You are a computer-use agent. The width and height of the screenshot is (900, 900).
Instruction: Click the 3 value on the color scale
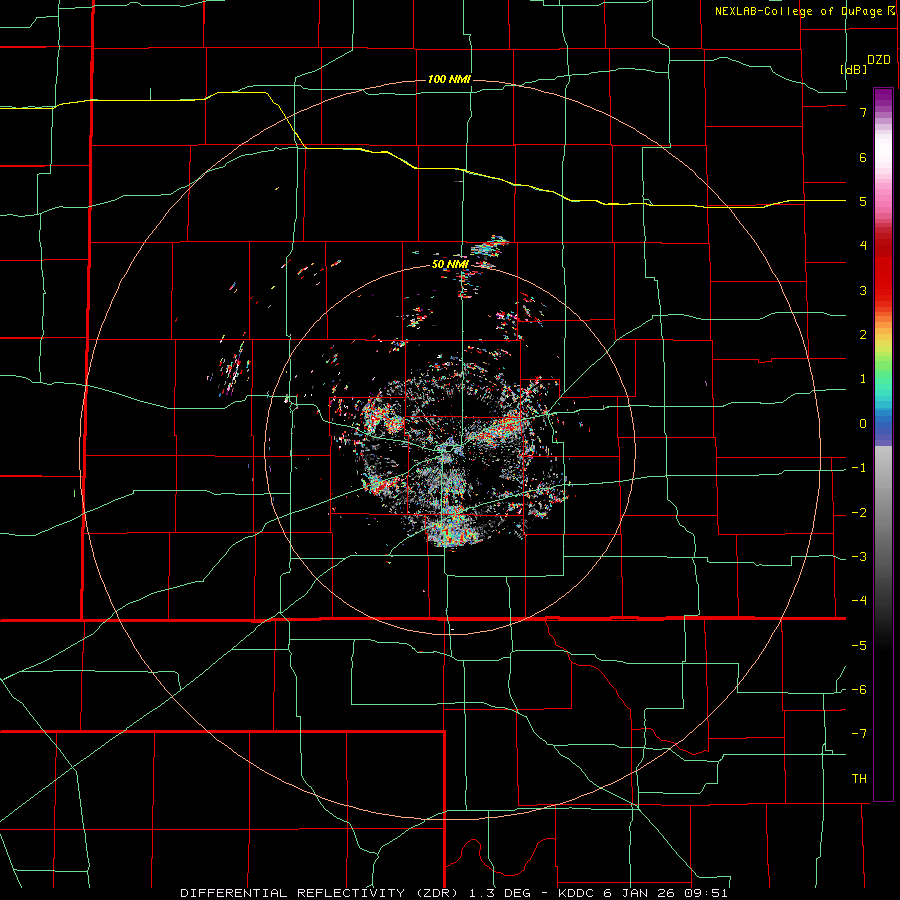[x=863, y=290]
